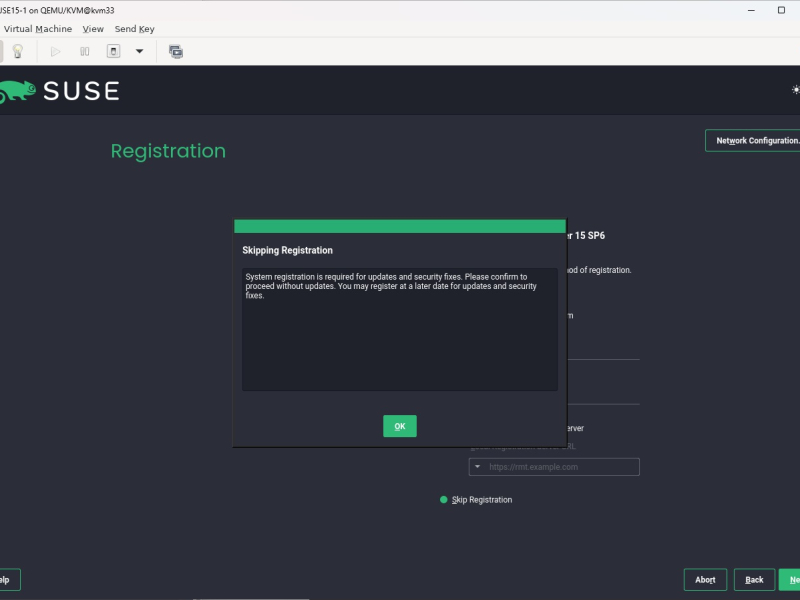Click the Skipping Registration dialog title
This screenshot has width=800, height=600.
[x=287, y=251]
